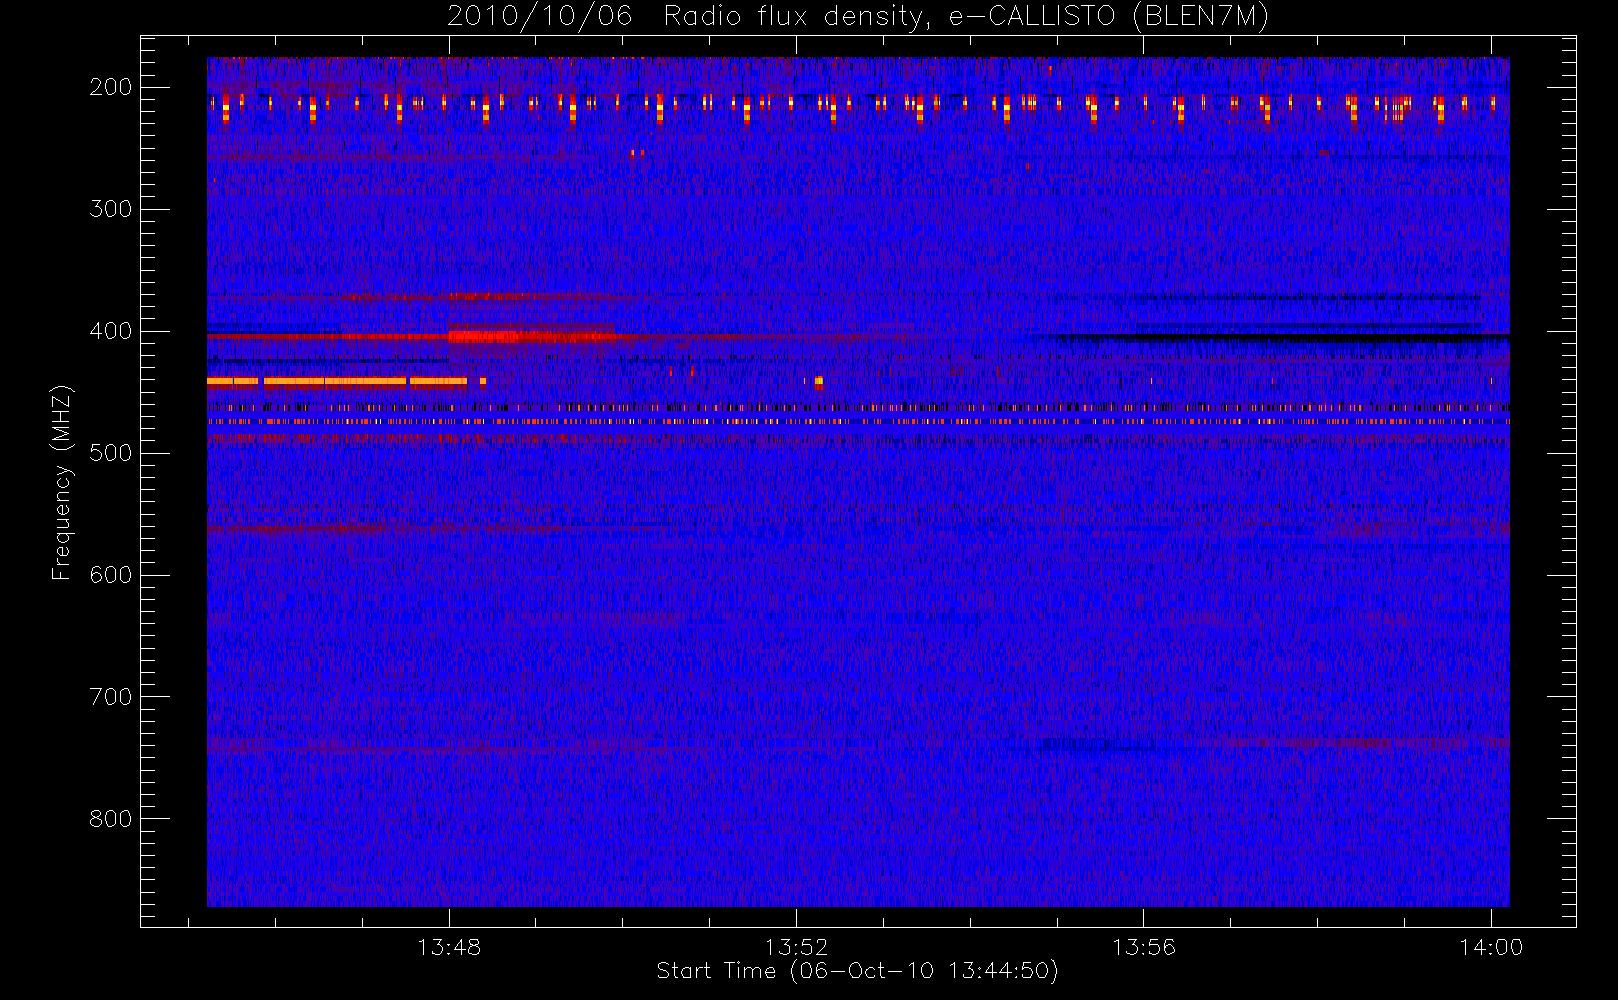Click the 400 frequency tick label
The height and width of the screenshot is (1000, 1618).
(110, 331)
